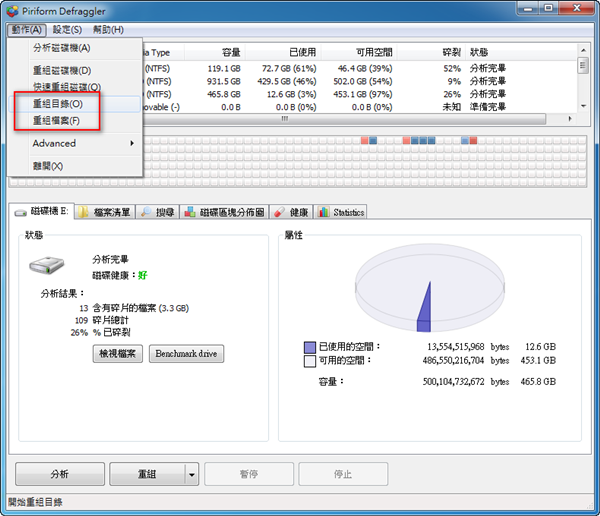600x516 pixels.
Task: Select the removable drive row with 0.0 B
Action: coord(360,107)
